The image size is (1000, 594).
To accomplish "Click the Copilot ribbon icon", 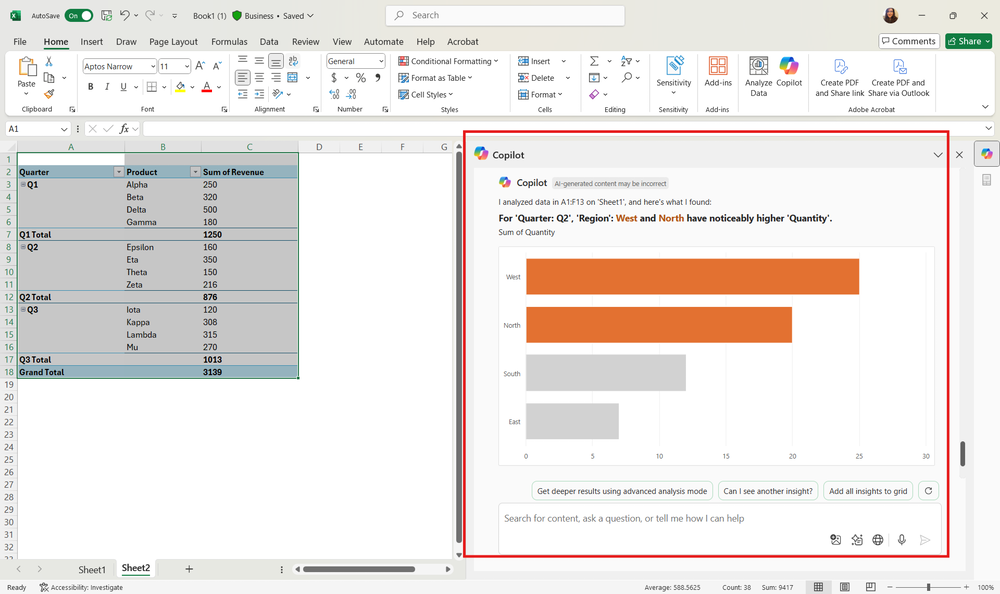I will [789, 66].
